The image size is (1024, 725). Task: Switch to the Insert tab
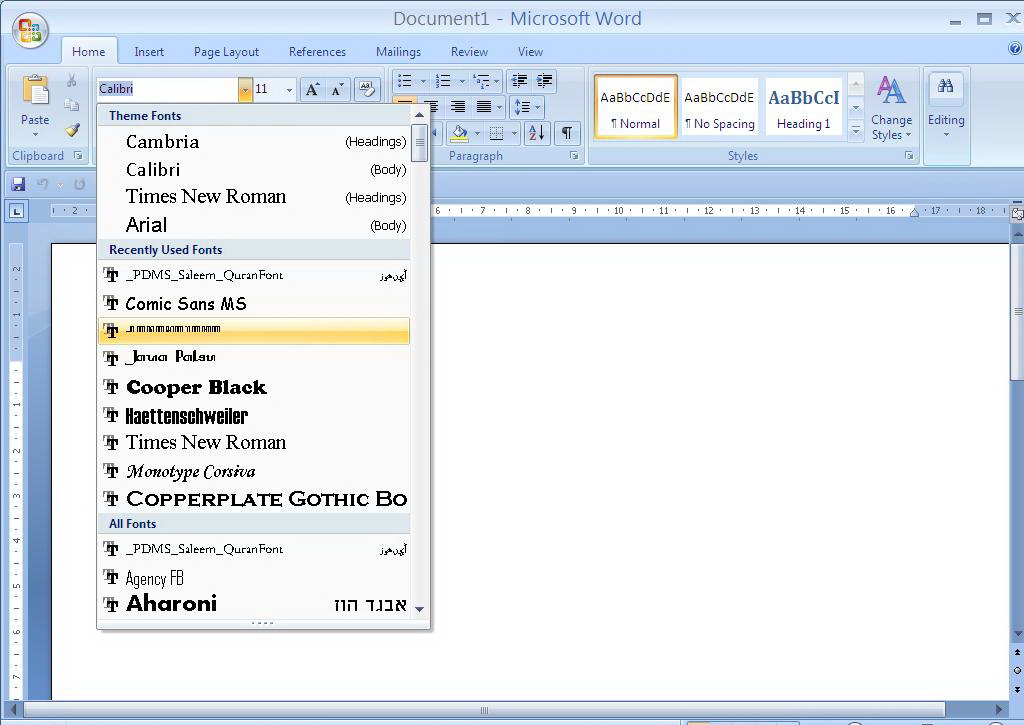tap(149, 52)
